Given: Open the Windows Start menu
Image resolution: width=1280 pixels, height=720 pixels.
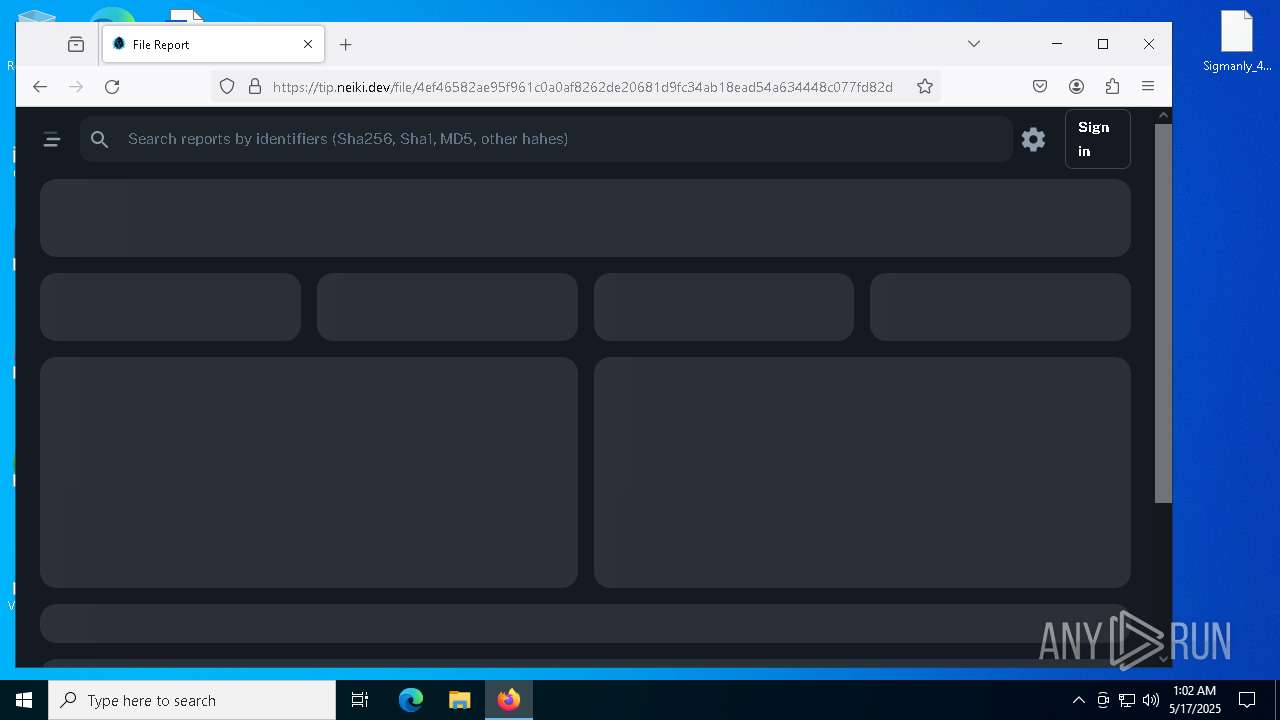Looking at the screenshot, I should click(x=24, y=700).
